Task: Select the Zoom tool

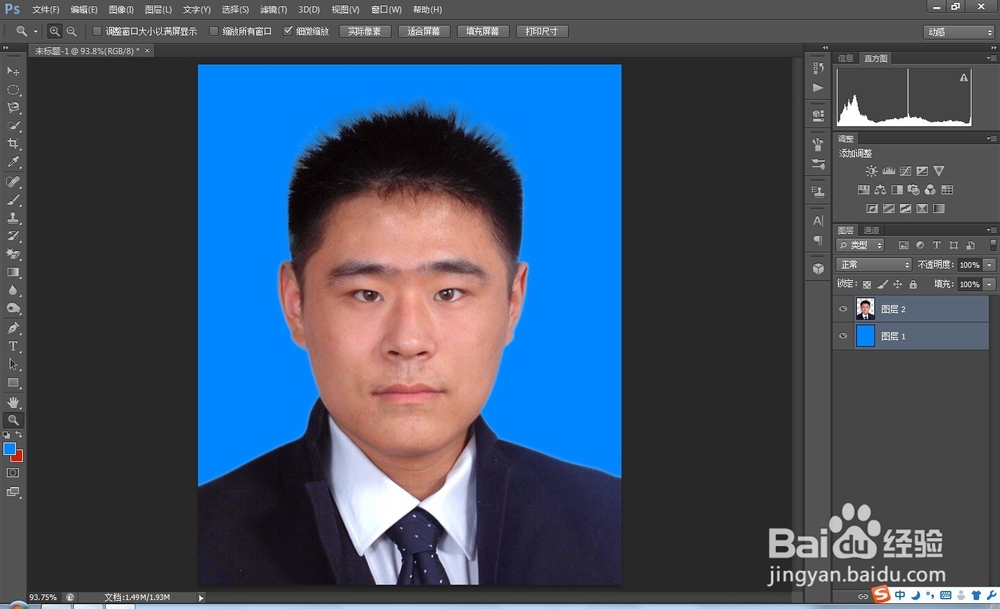Action: (14, 421)
